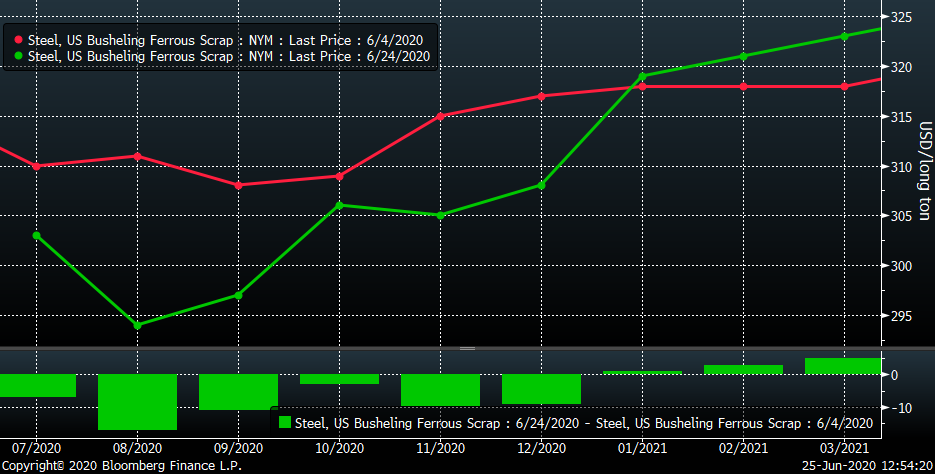Select the red data point at 09/2020
This screenshot has width=935, height=474.
(x=238, y=185)
